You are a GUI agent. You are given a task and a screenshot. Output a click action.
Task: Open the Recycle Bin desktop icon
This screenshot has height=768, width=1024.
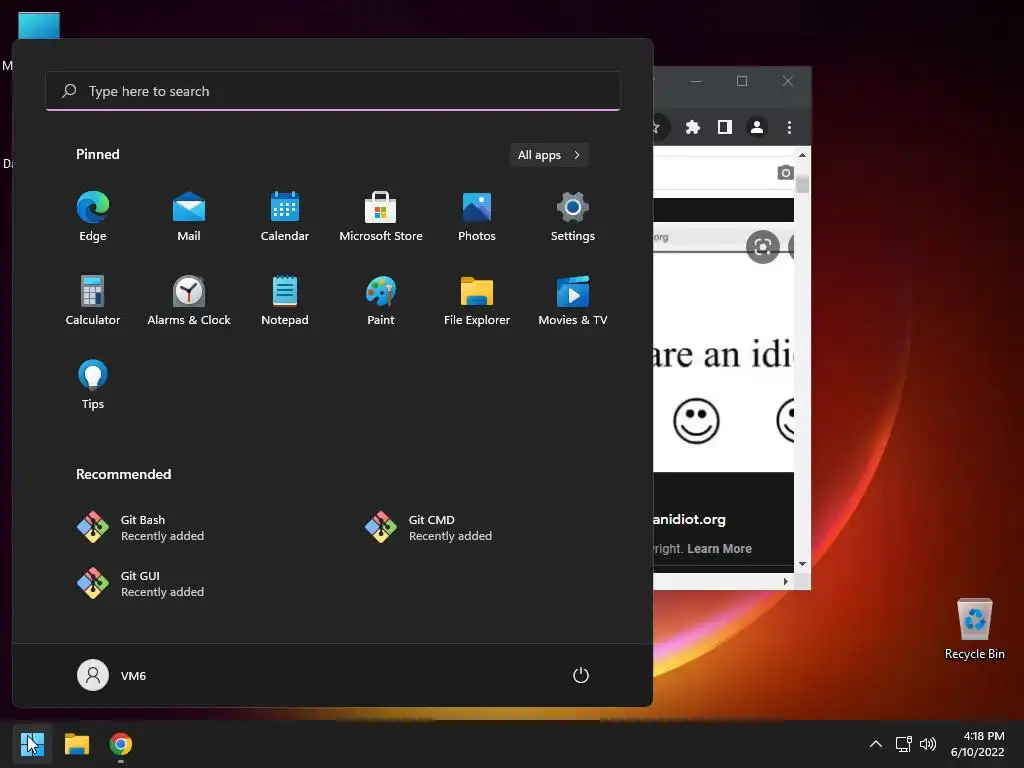(974, 629)
